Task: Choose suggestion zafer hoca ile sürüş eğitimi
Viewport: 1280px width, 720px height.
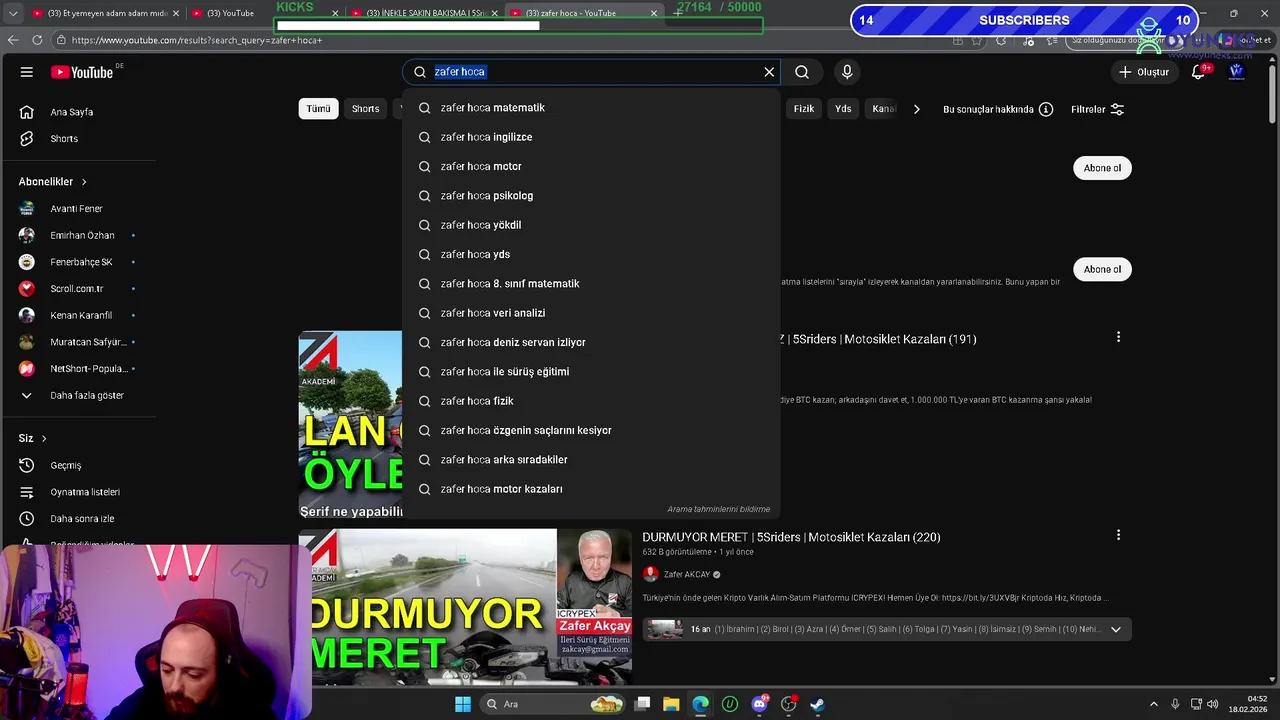Action: click(x=591, y=372)
